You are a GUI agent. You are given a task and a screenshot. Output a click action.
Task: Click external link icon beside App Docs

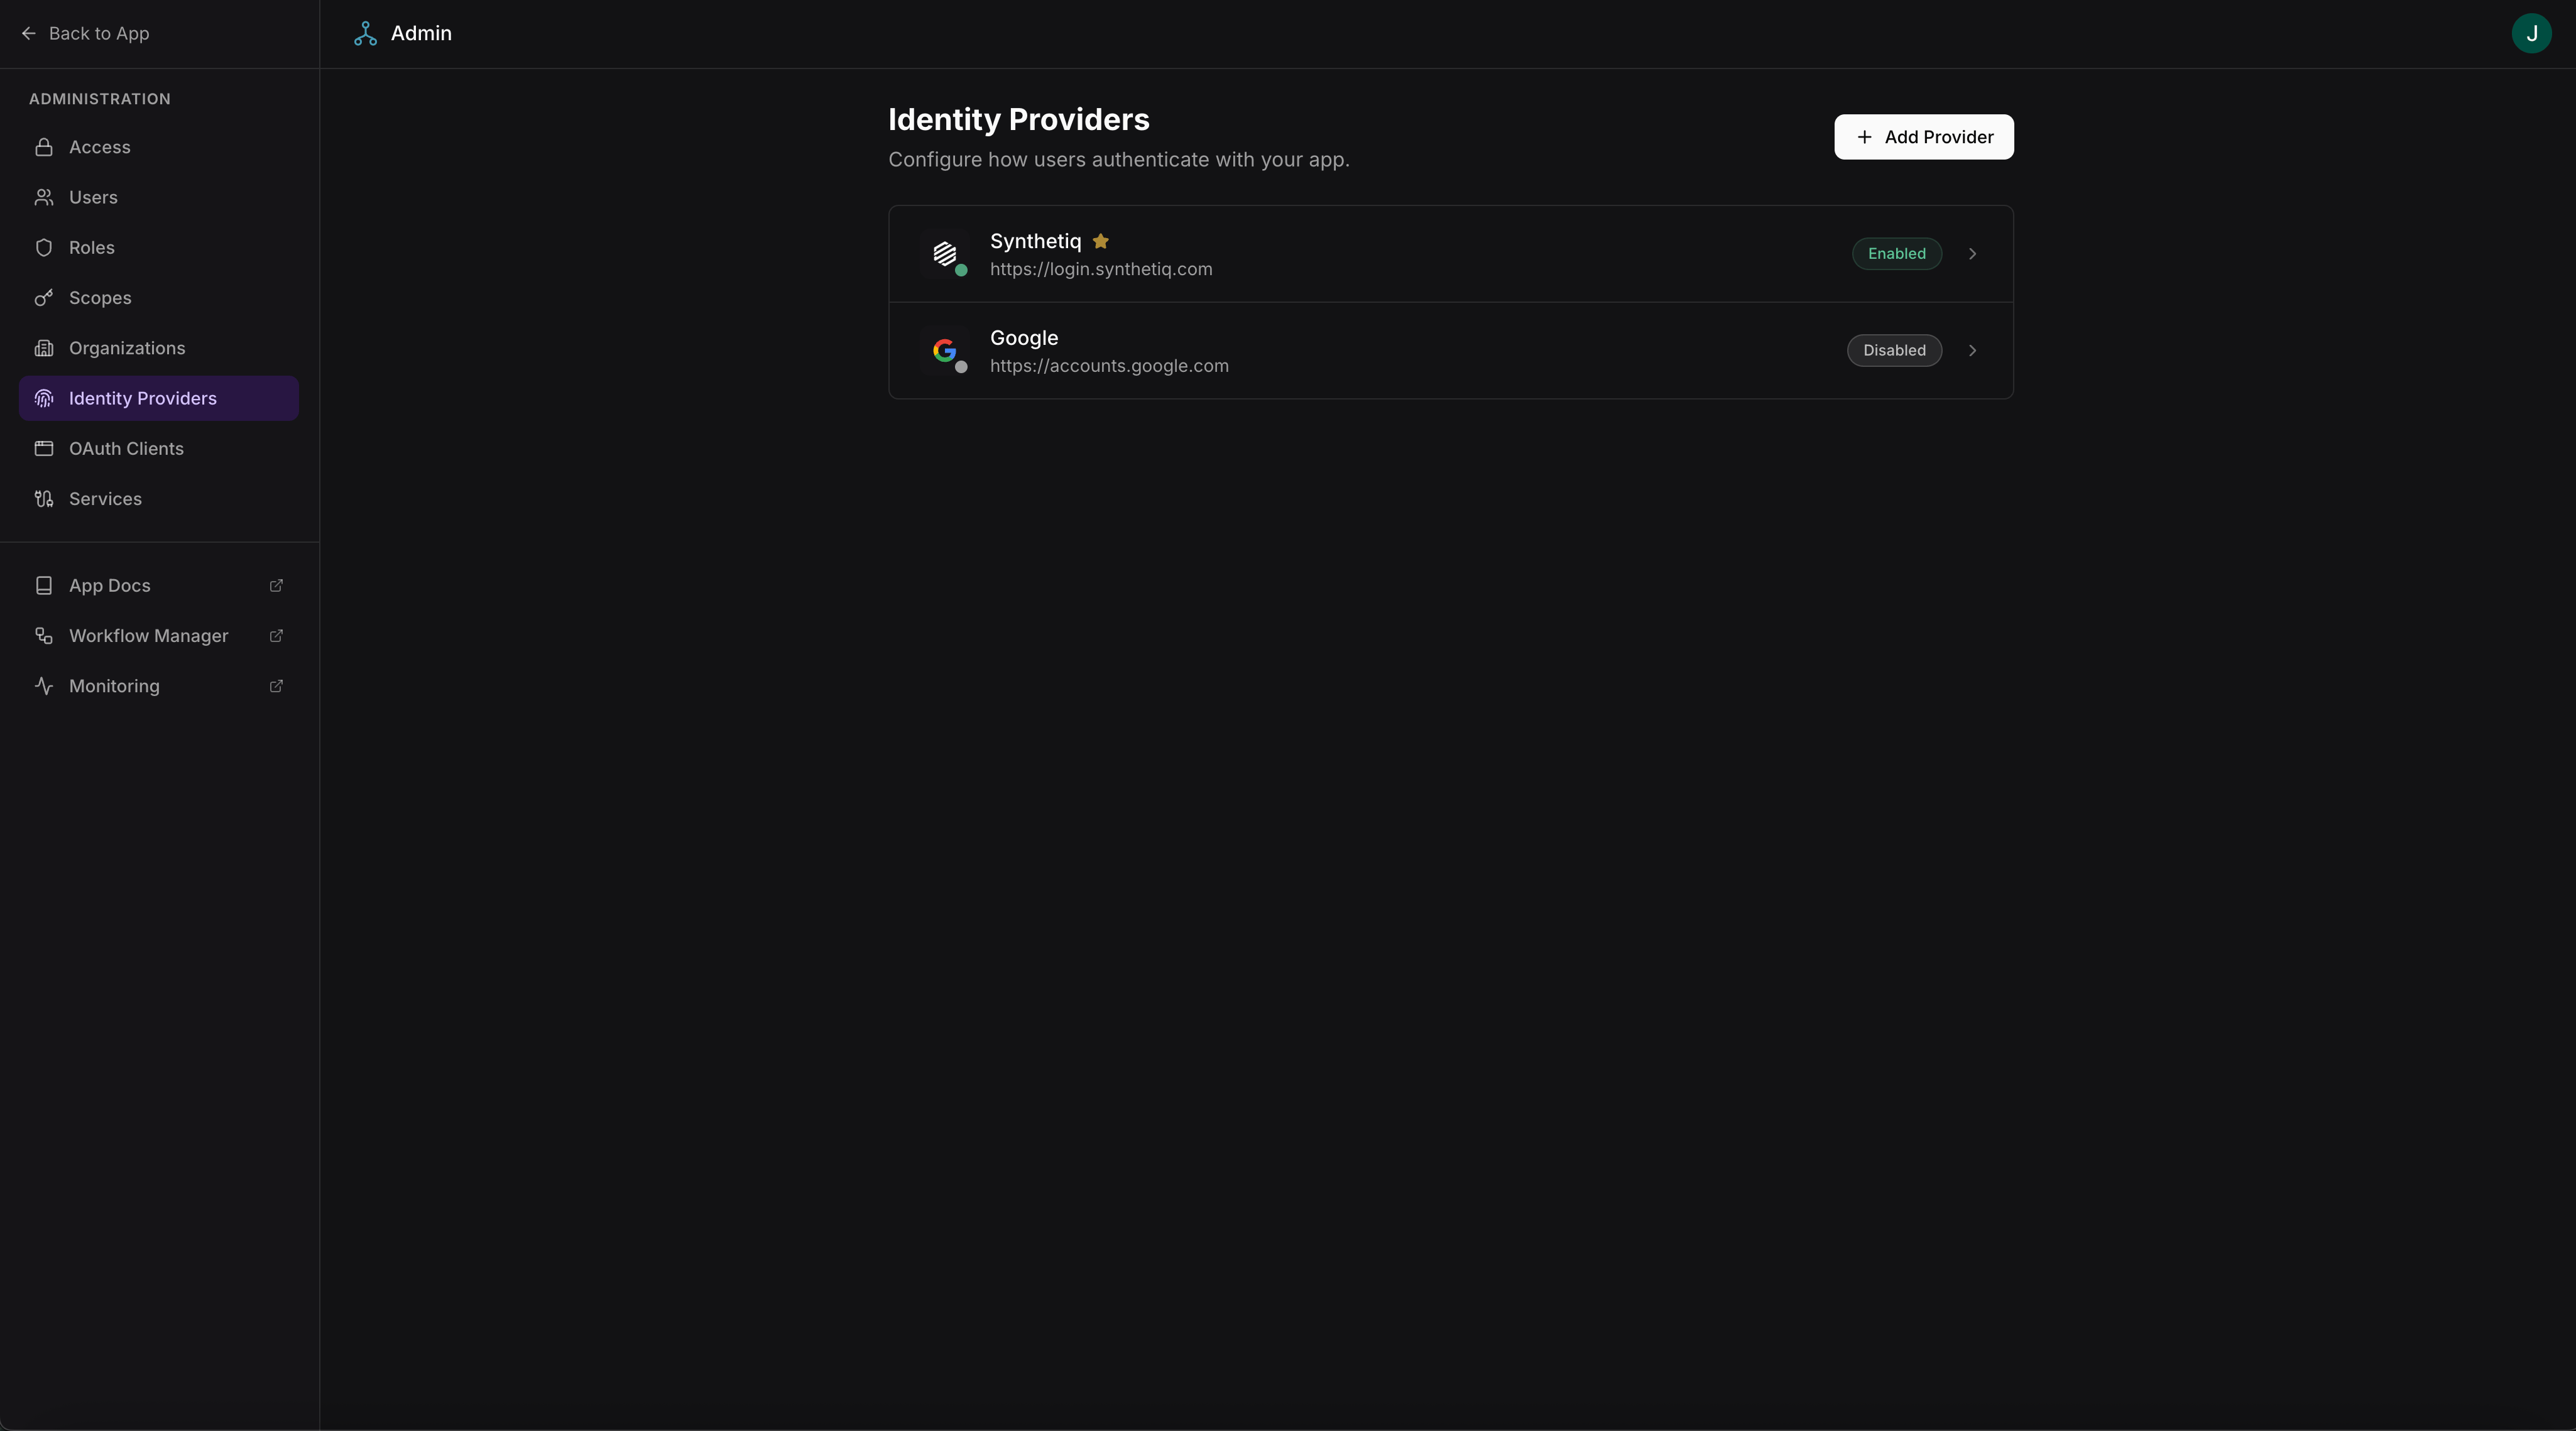(277, 586)
